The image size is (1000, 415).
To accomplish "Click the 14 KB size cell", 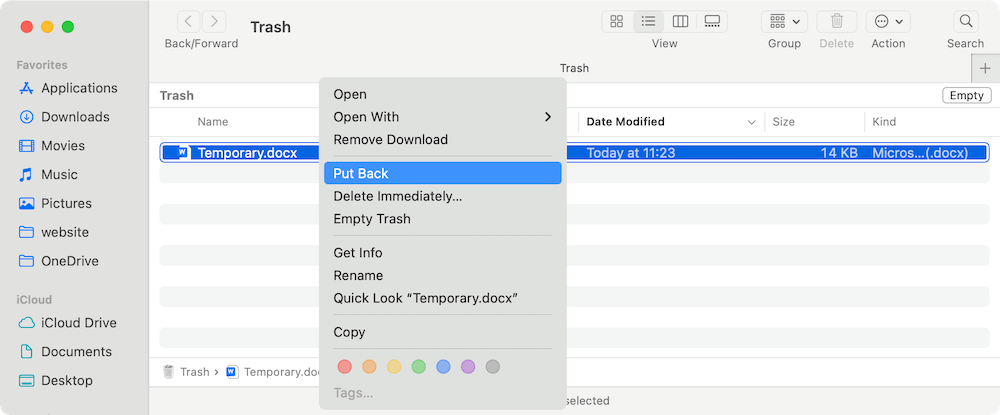I will click(839, 153).
